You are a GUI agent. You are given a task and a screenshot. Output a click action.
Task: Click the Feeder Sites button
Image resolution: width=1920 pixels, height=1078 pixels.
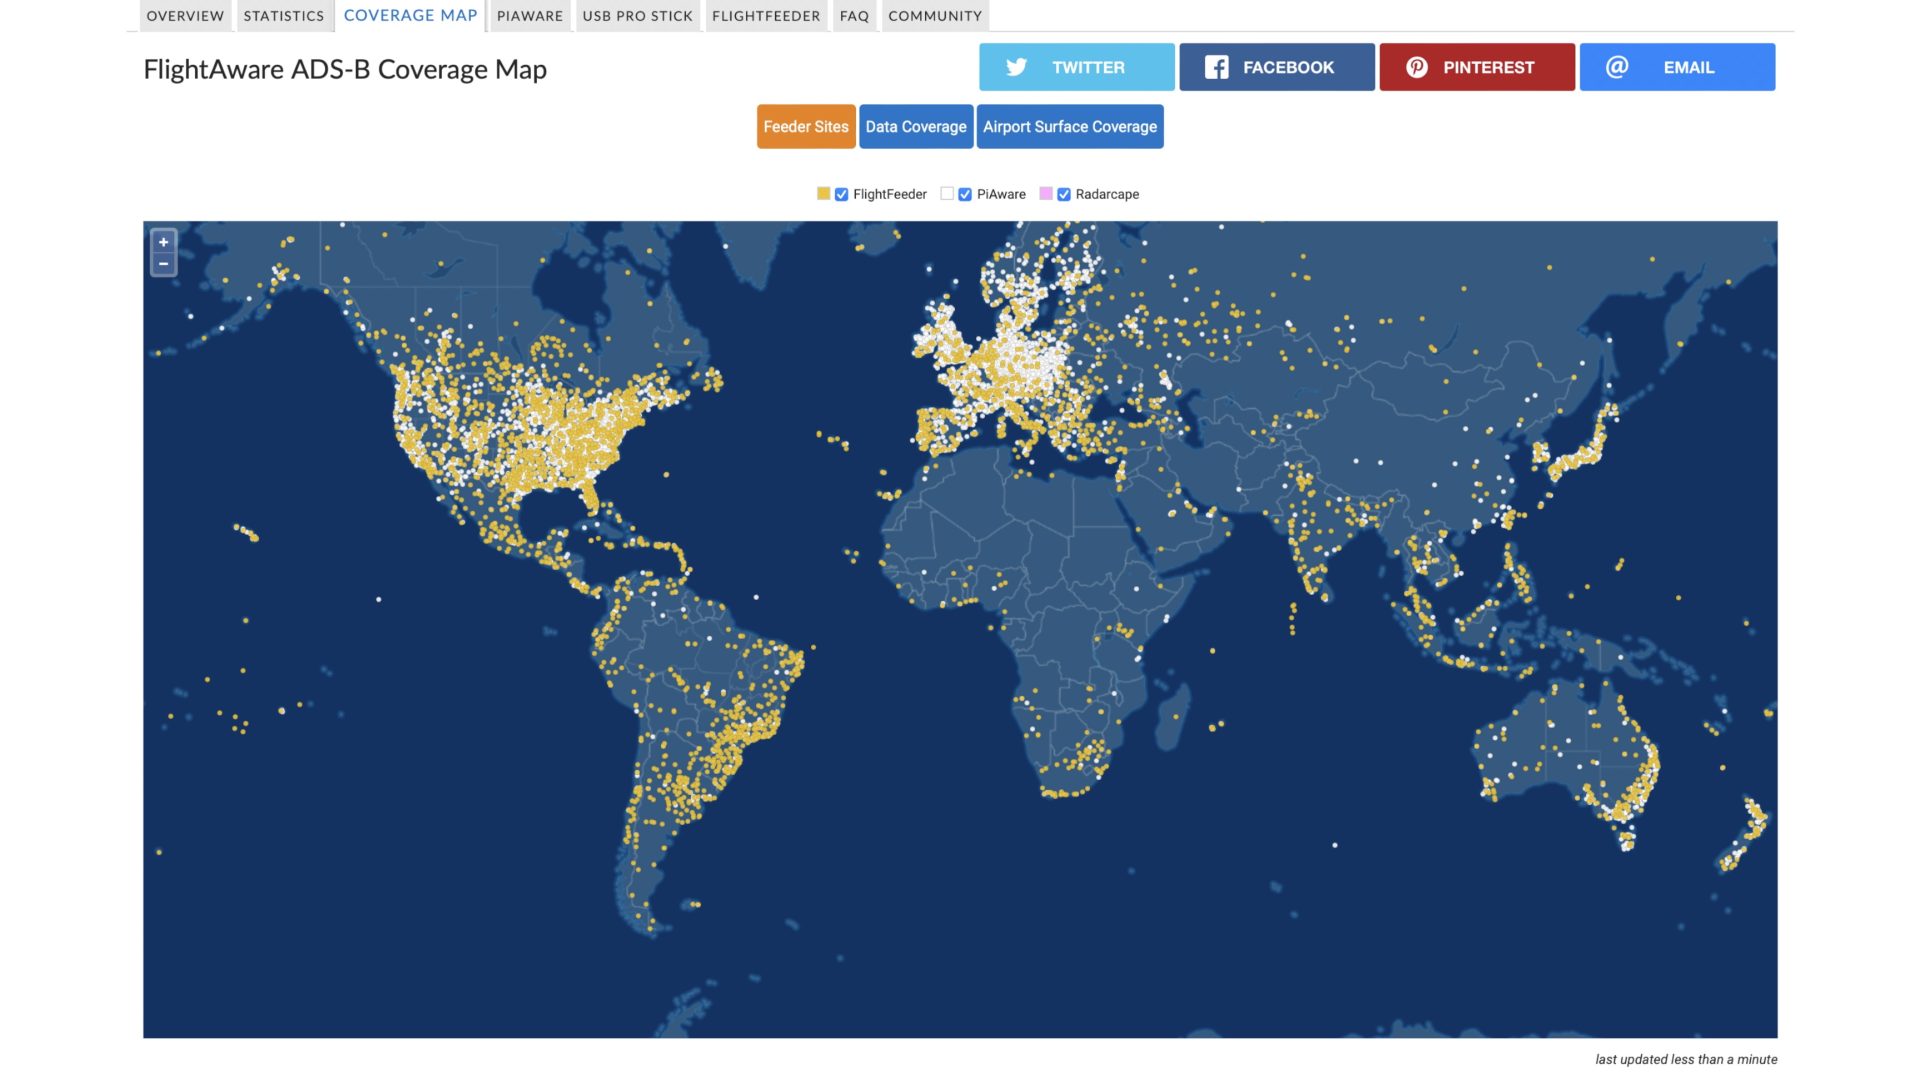click(806, 127)
